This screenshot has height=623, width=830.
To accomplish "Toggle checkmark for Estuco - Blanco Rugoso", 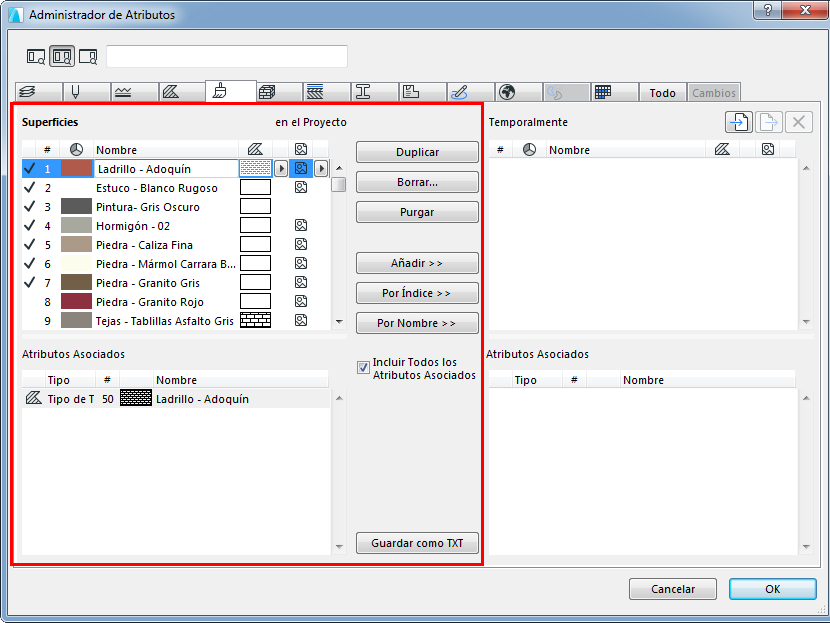I will click(30, 187).
